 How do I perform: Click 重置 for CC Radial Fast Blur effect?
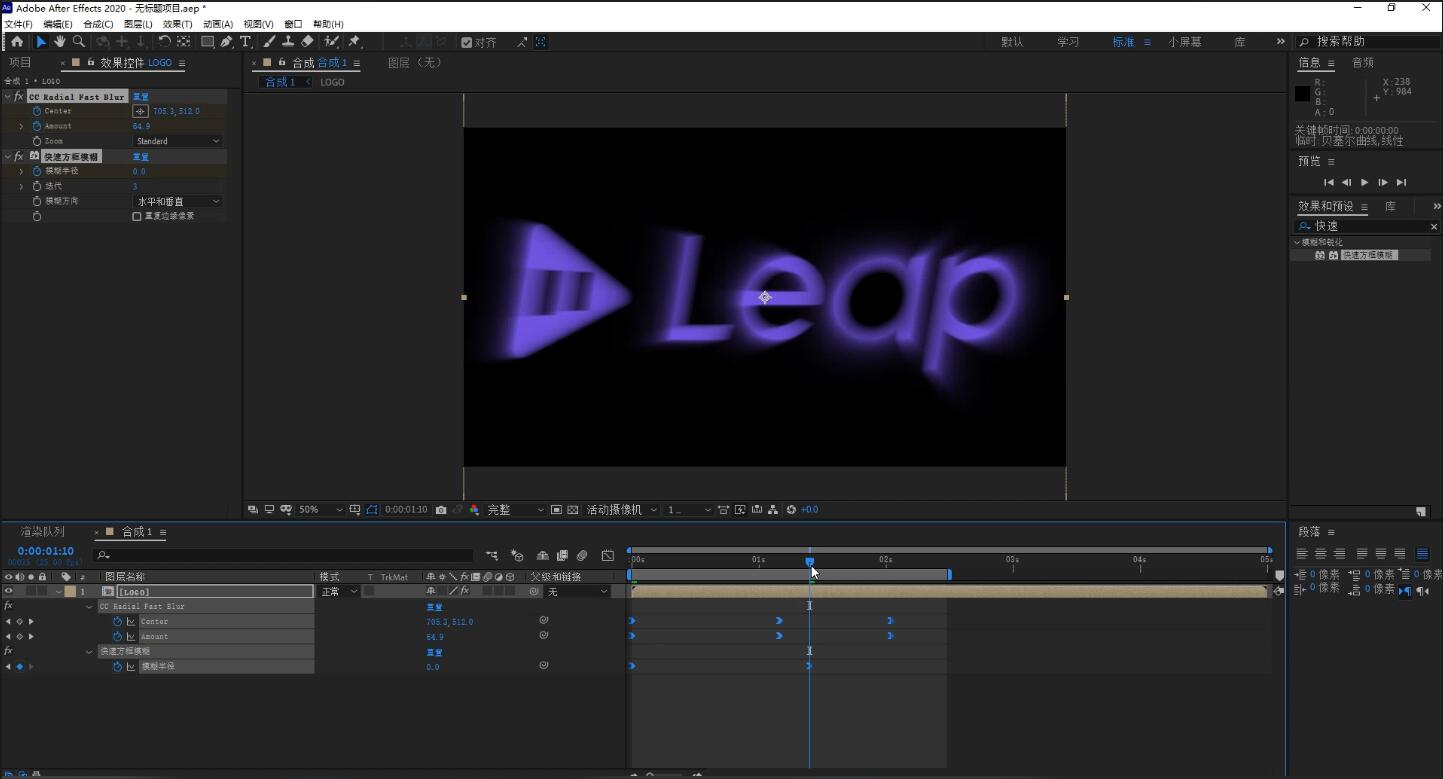coord(141,97)
